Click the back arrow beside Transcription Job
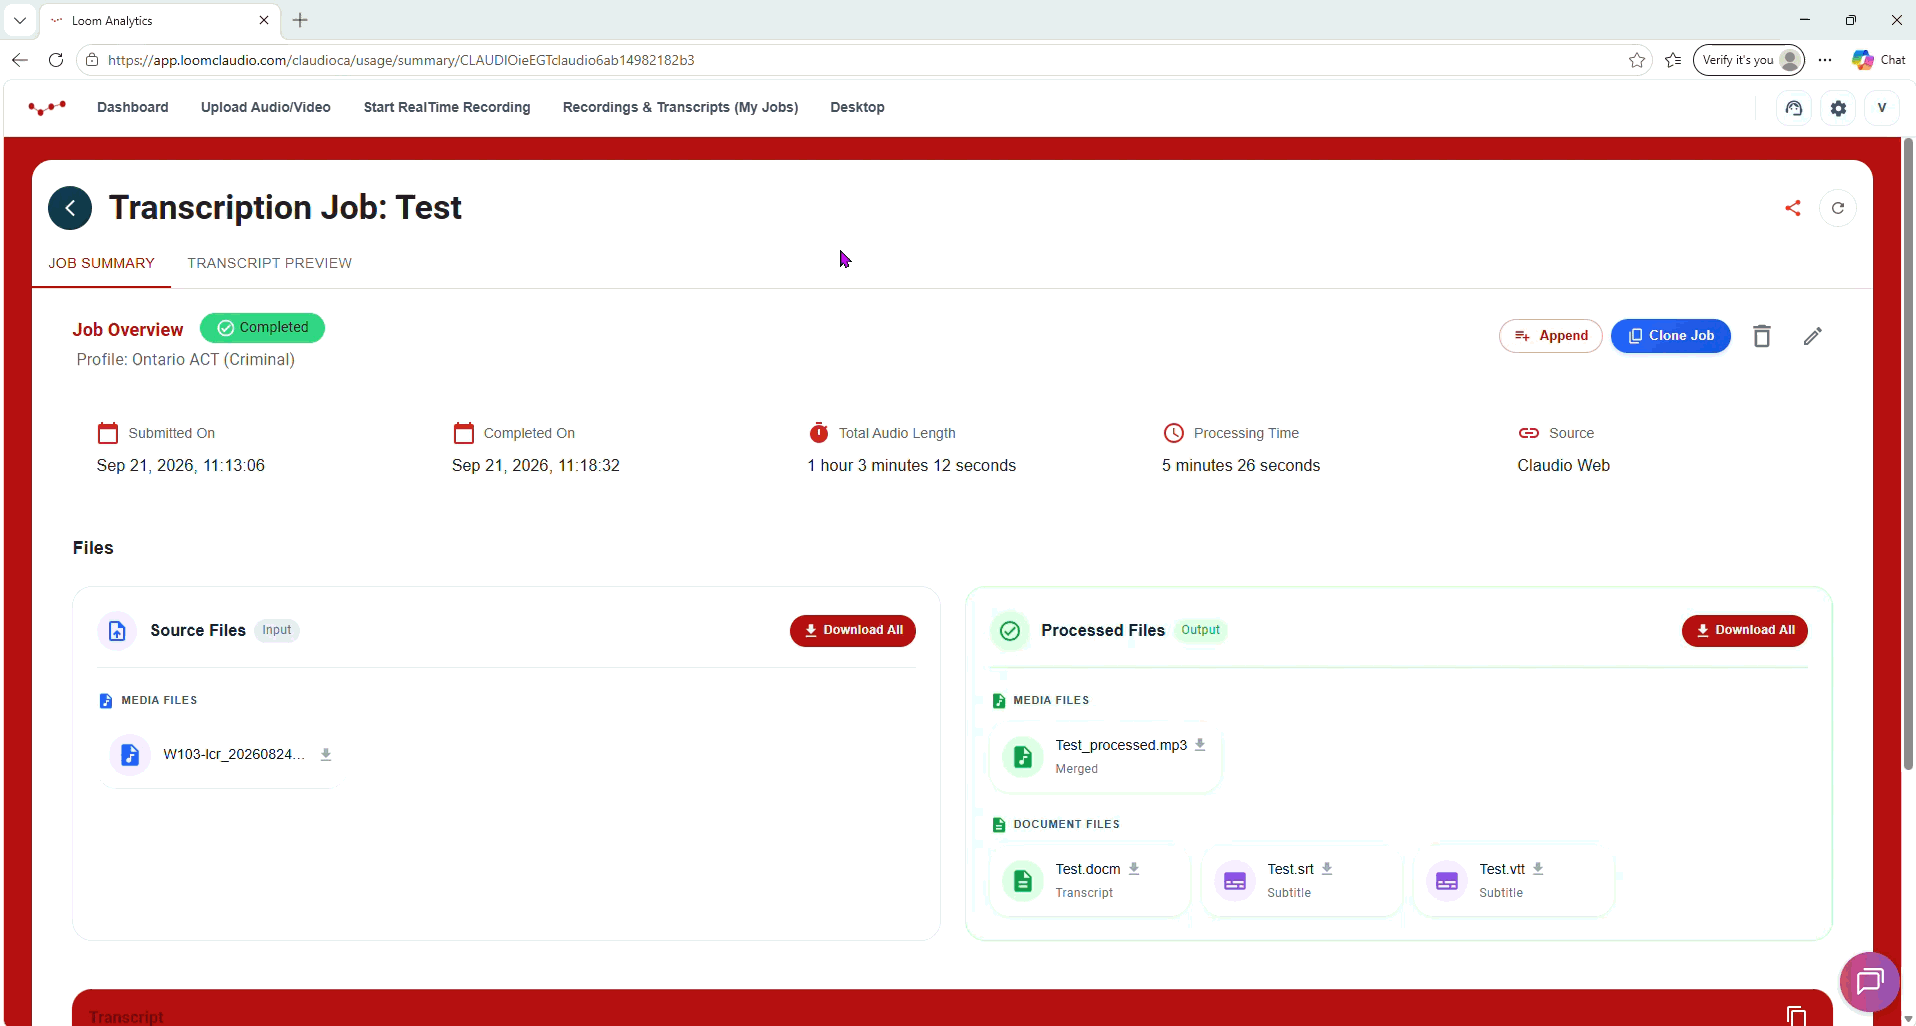The height and width of the screenshot is (1026, 1916). pos(70,208)
